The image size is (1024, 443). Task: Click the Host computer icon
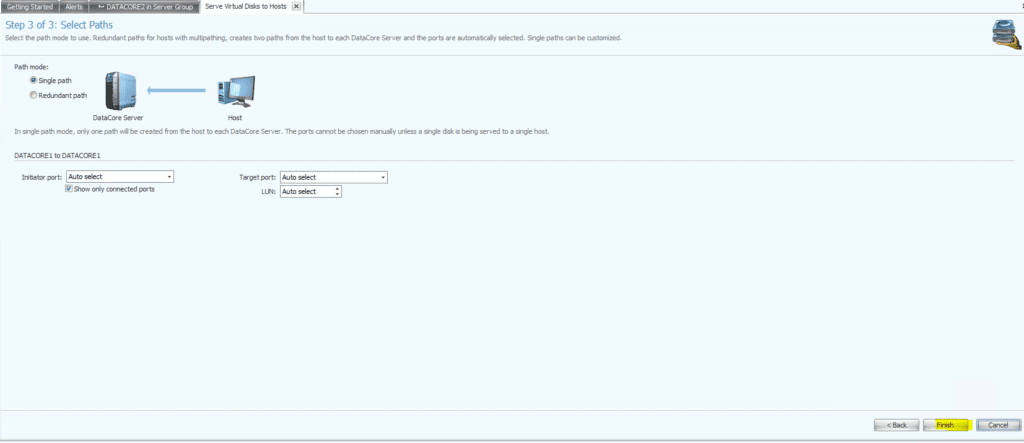coord(234,94)
